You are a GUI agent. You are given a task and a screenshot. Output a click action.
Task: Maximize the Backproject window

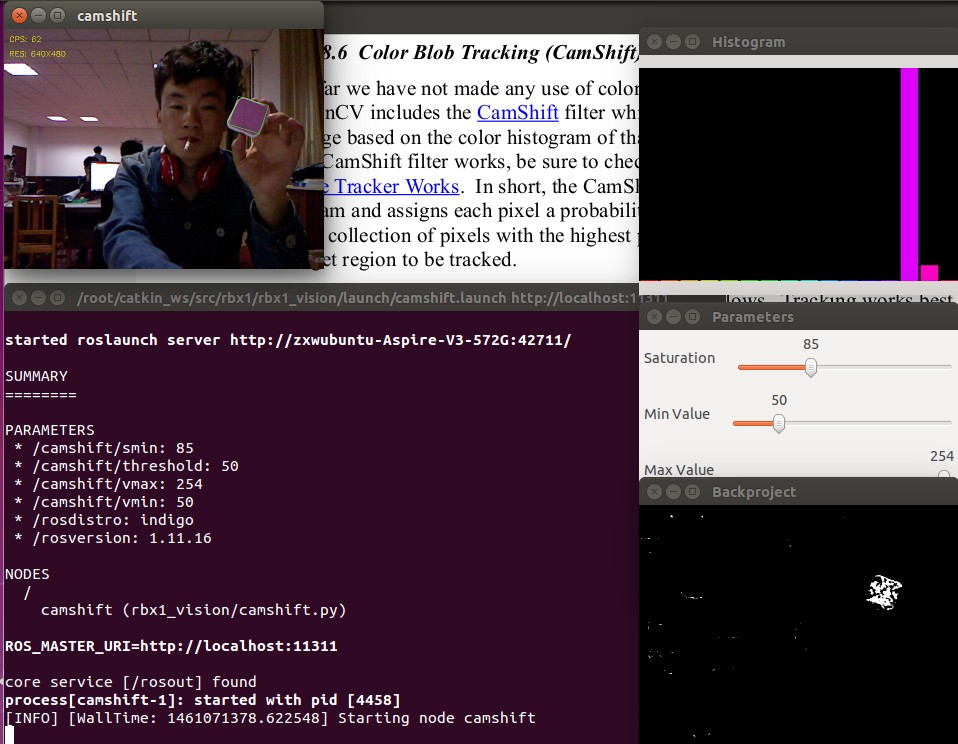[x=692, y=491]
